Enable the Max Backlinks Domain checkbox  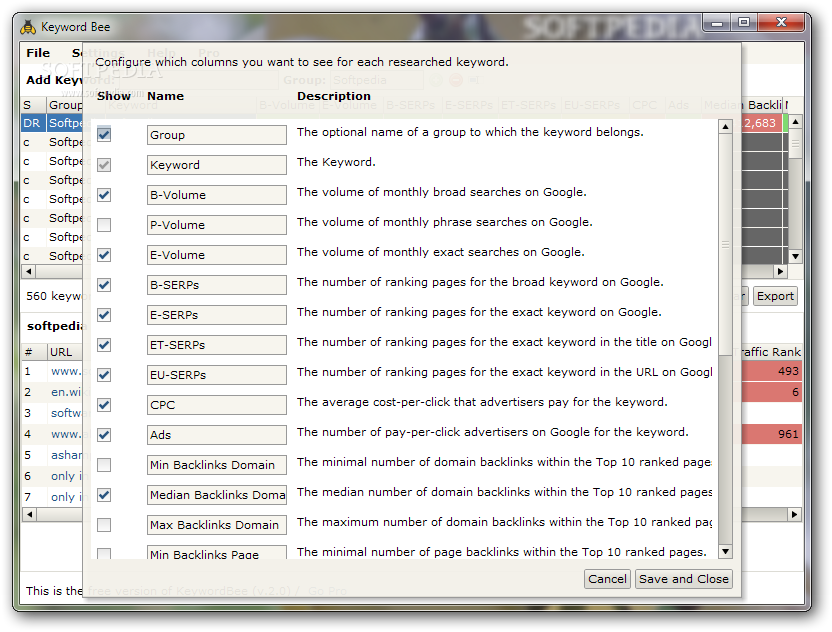[104, 525]
